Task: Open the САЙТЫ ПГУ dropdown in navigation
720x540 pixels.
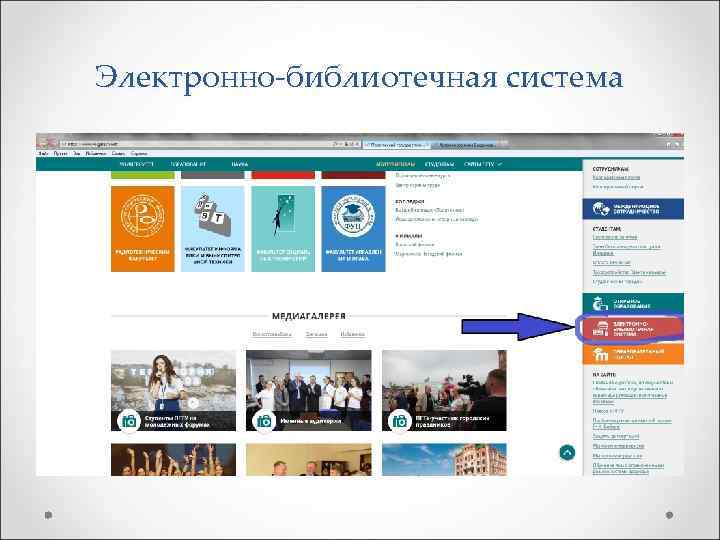Action: click(x=483, y=164)
